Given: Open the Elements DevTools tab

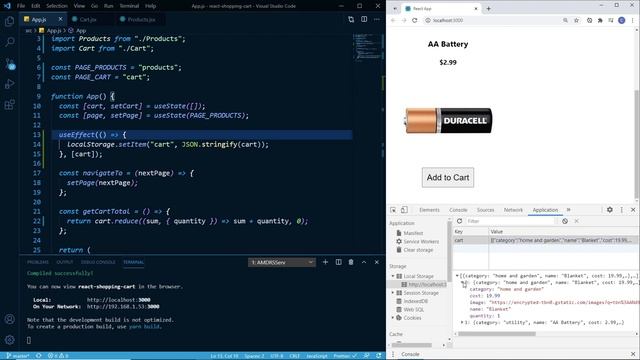Looking at the screenshot, I should [429, 210].
